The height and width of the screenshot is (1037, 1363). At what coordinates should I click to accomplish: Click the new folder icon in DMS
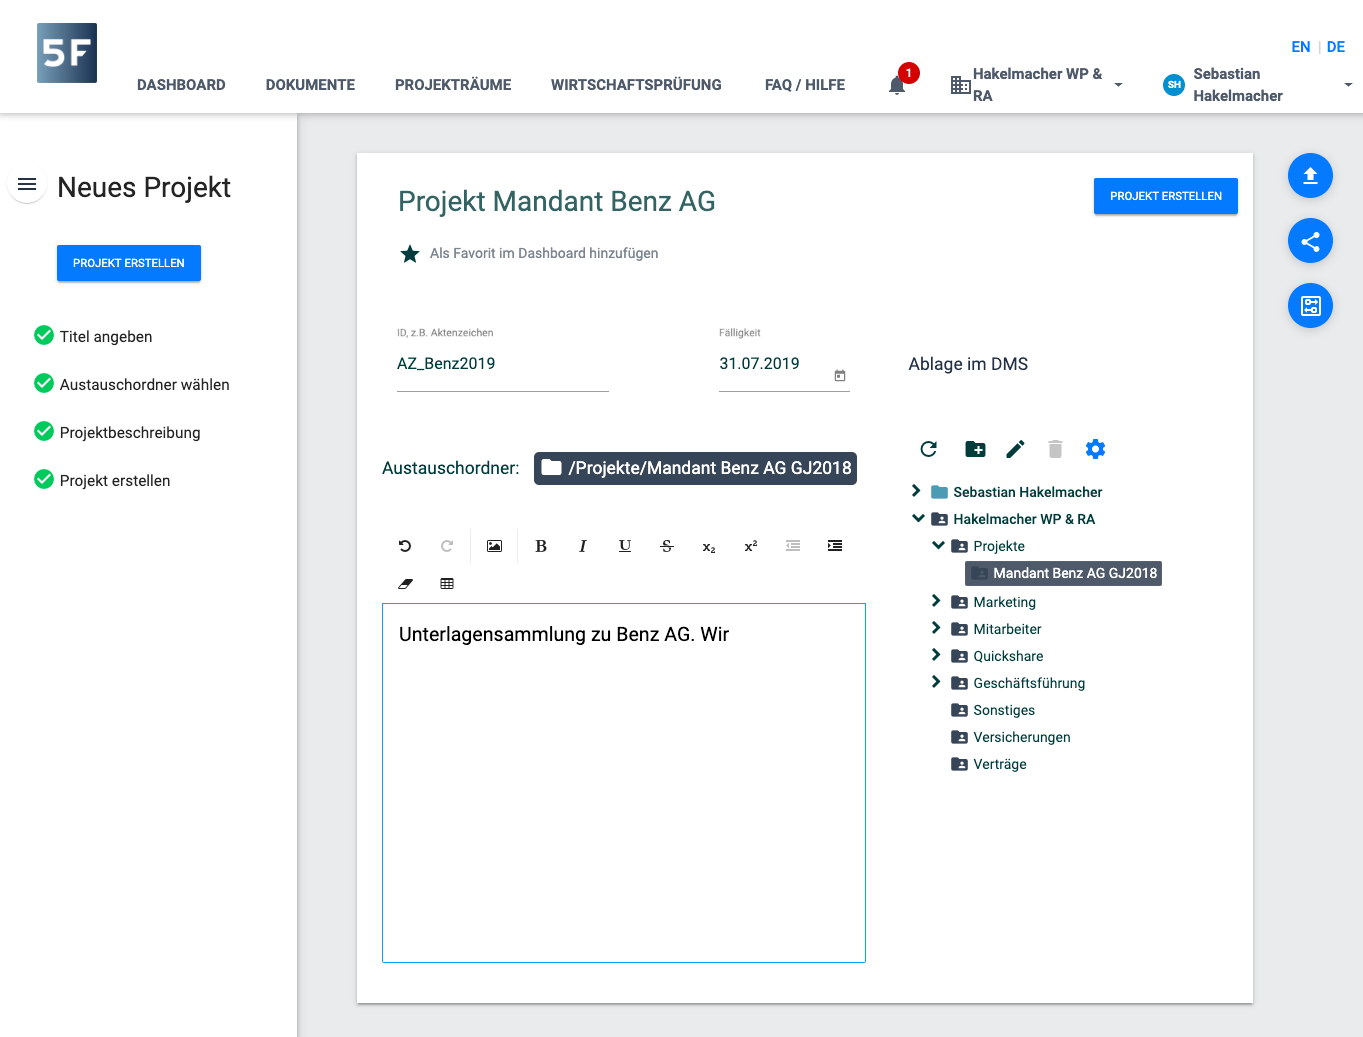[x=975, y=449]
